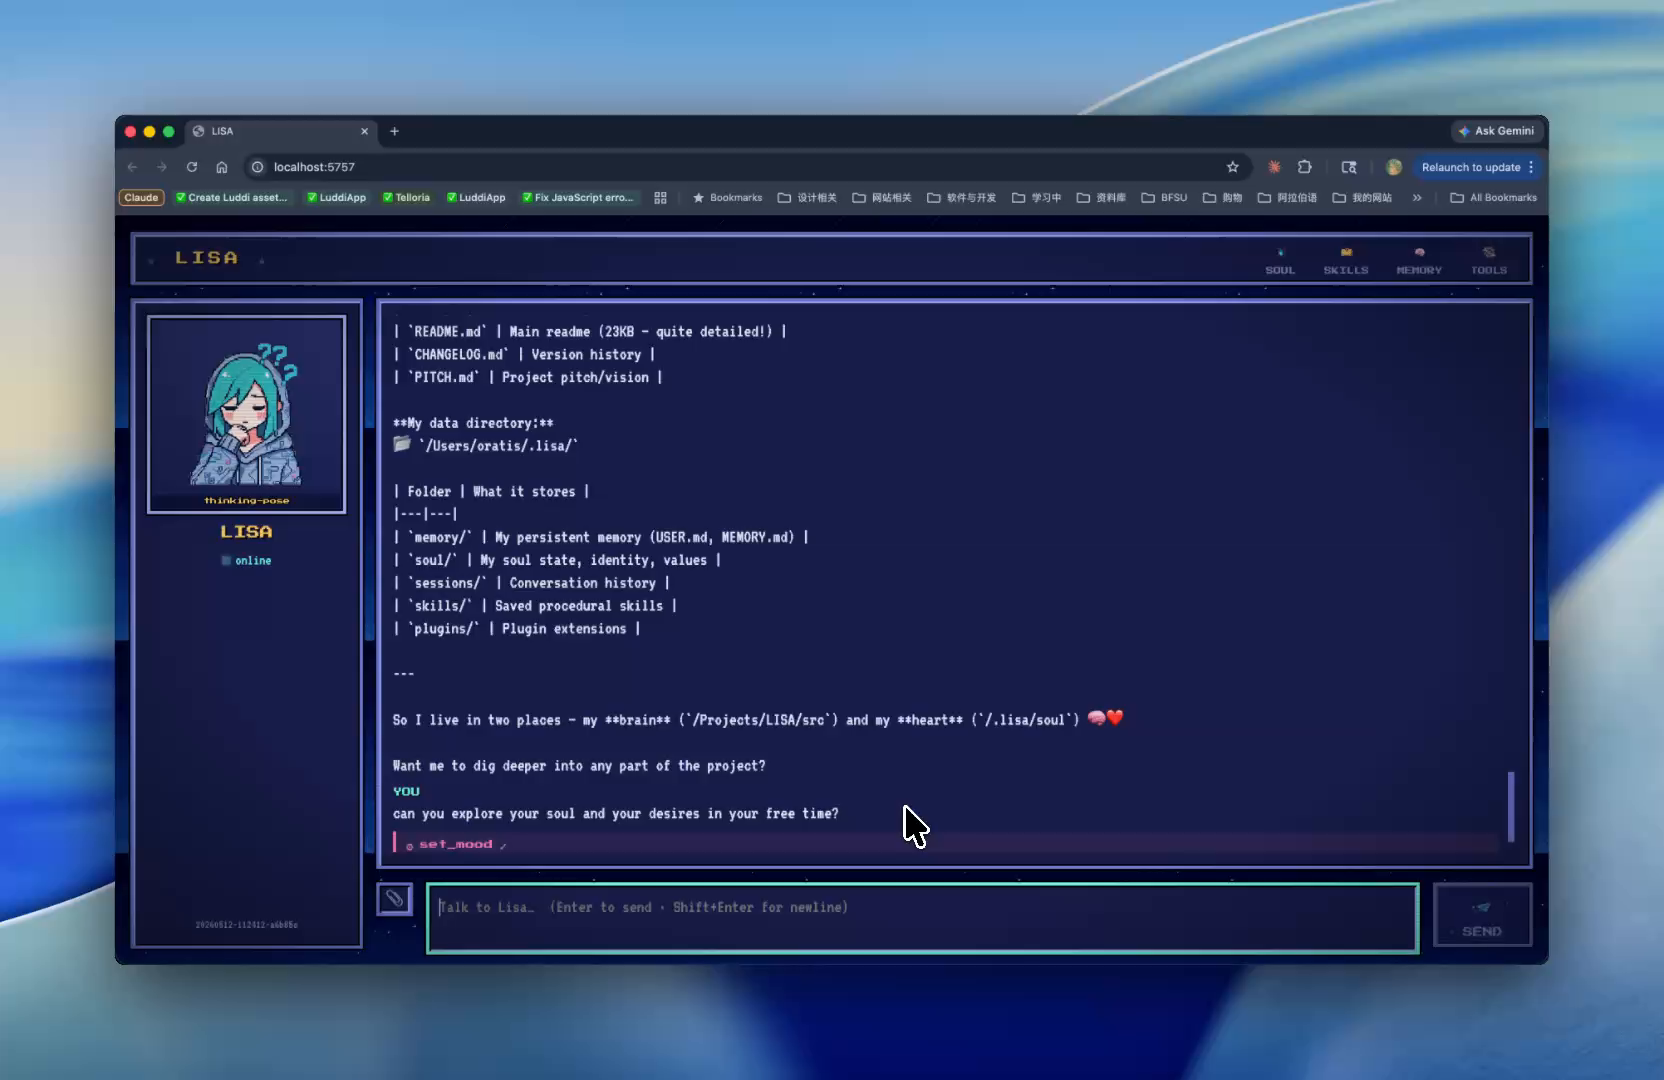This screenshot has width=1664, height=1080.
Task: Click the browser back arrow
Action: pyautogui.click(x=133, y=167)
